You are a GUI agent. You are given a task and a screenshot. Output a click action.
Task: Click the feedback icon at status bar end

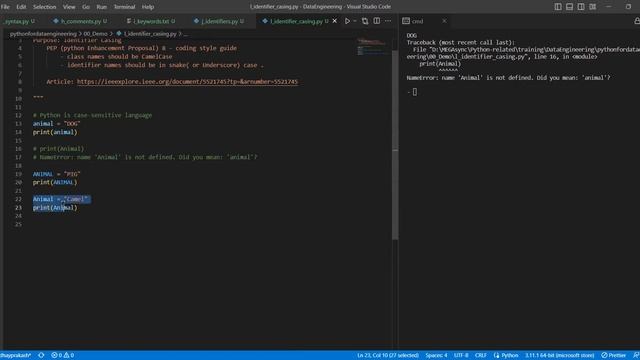point(636,356)
